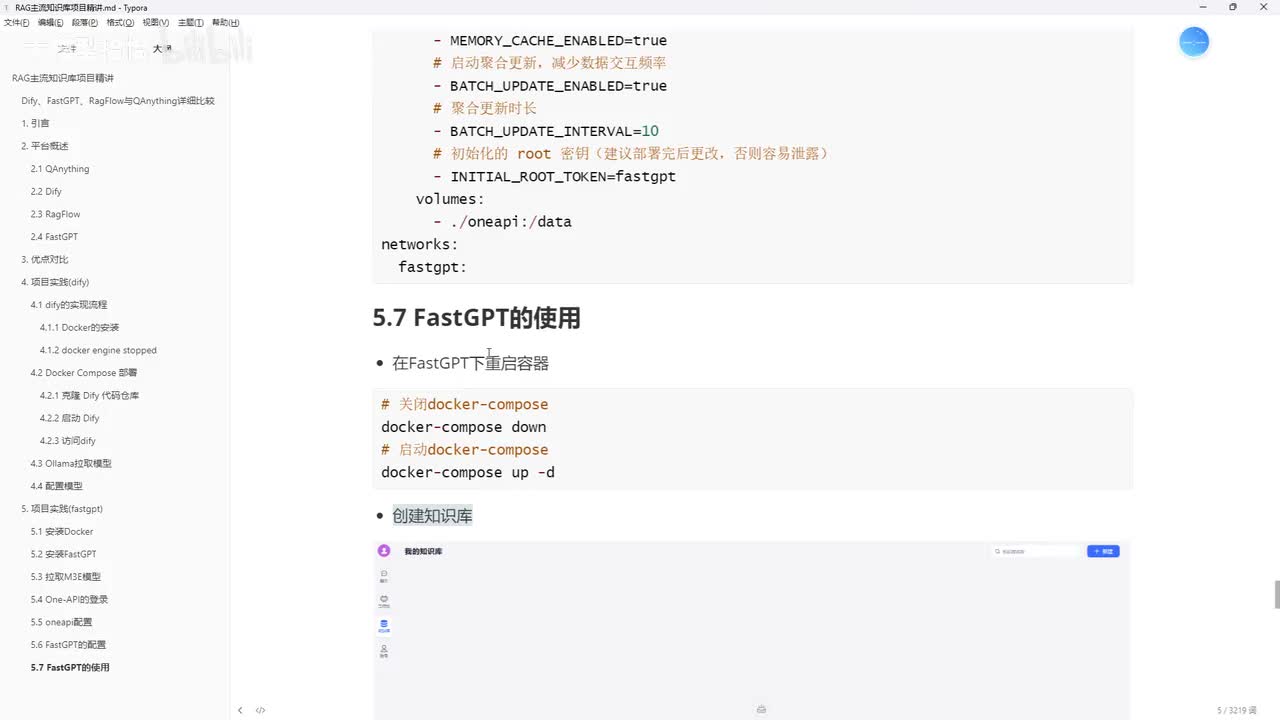Open the 主题(T) menu
1280x720 pixels.
190,22
